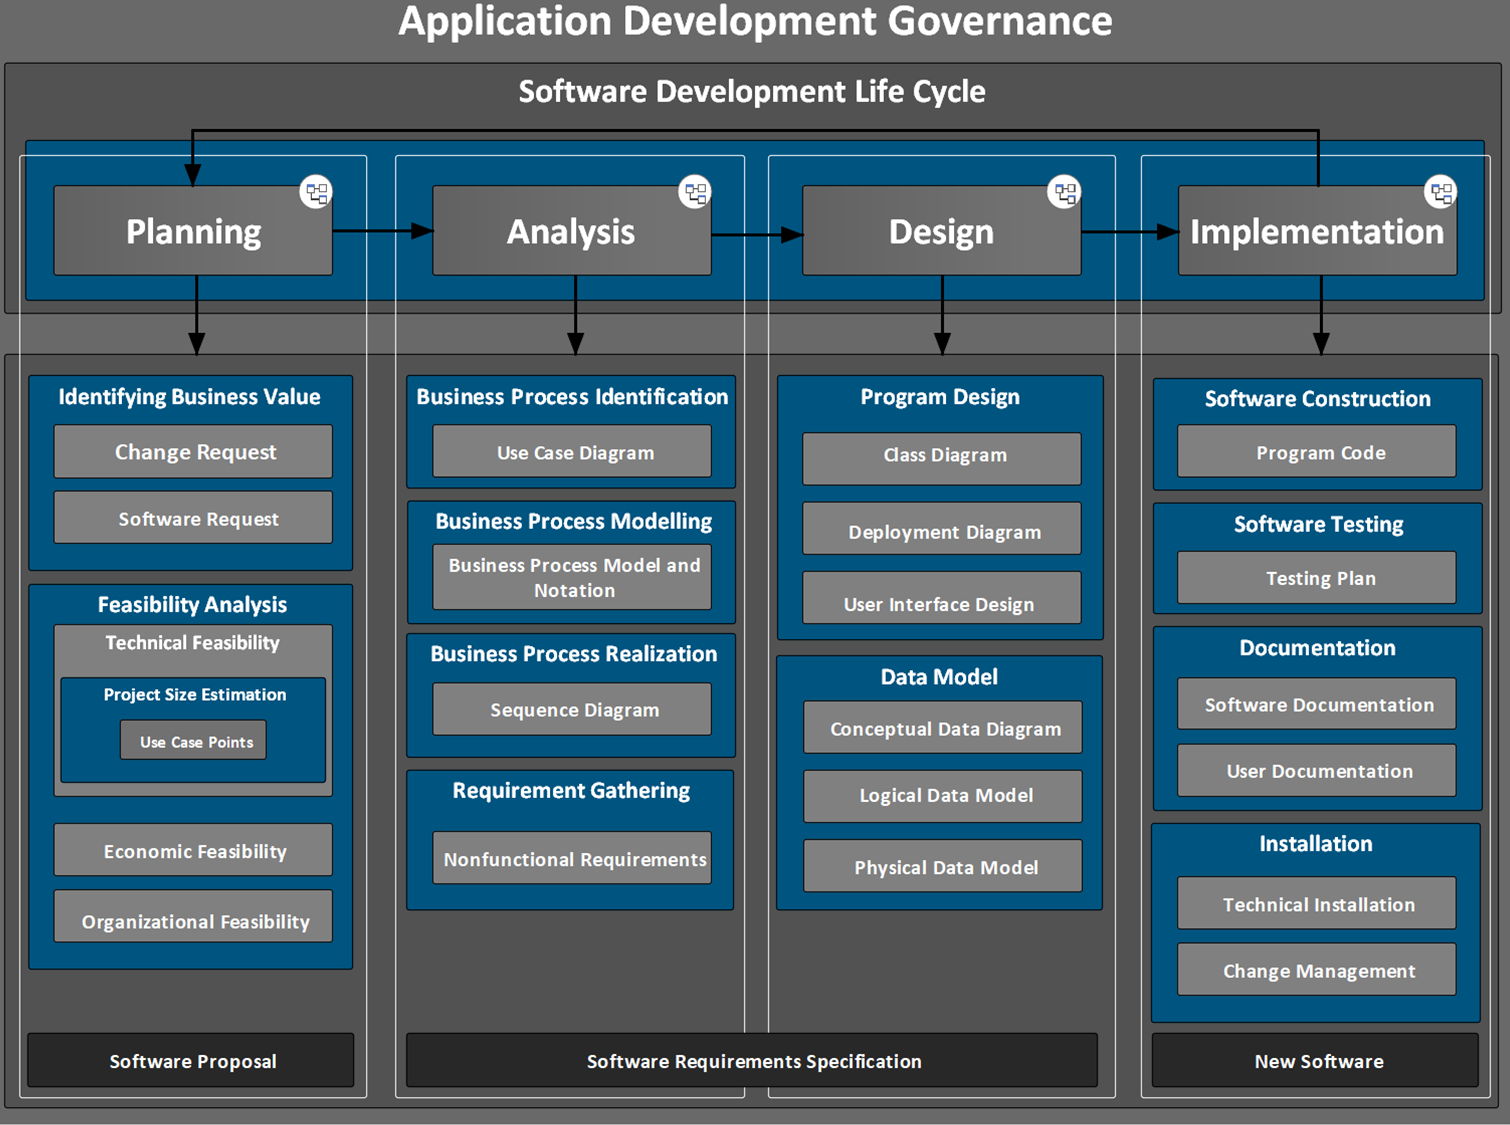
Task: Select the Planning phase box
Action: pyautogui.click(x=193, y=231)
